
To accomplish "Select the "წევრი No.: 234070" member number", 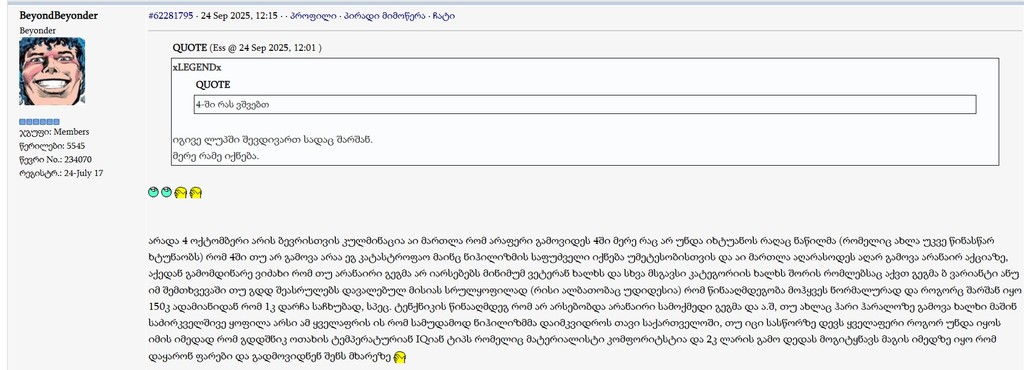I will 56,159.
